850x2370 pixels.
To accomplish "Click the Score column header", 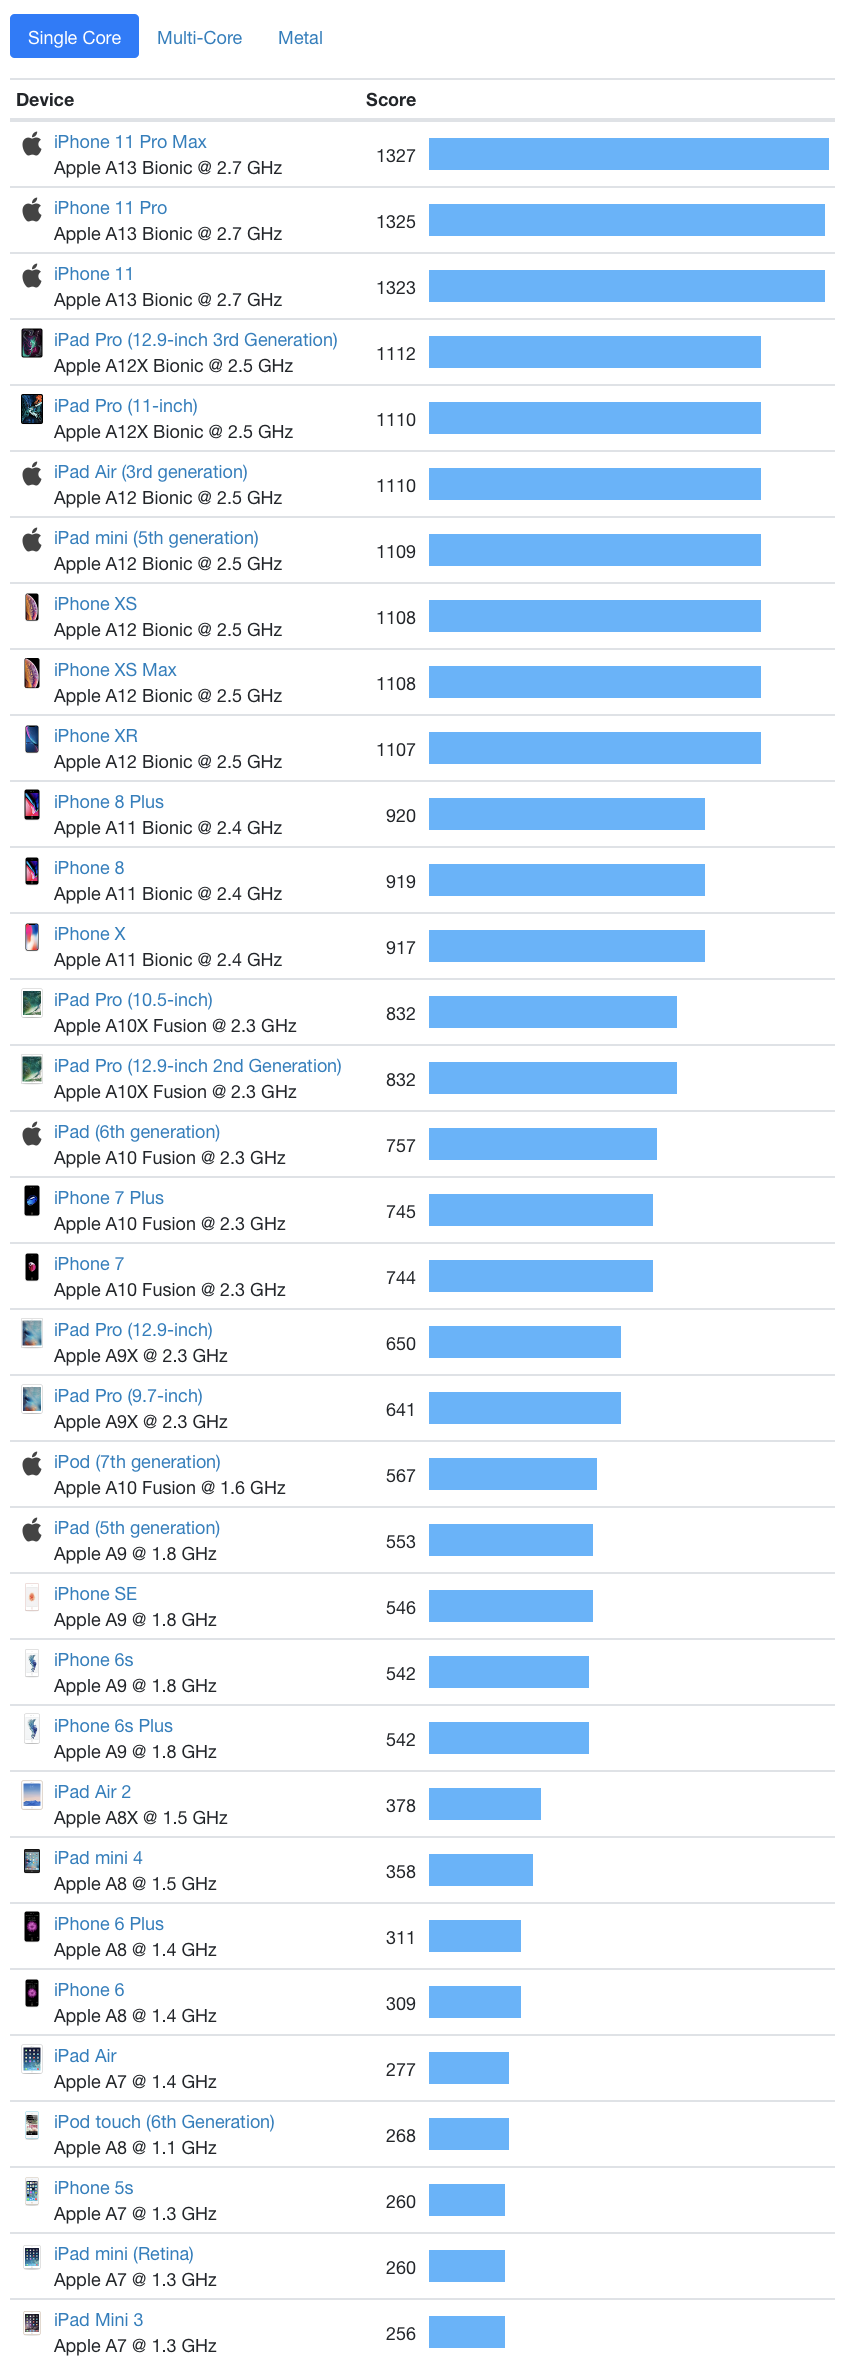I will (390, 100).
